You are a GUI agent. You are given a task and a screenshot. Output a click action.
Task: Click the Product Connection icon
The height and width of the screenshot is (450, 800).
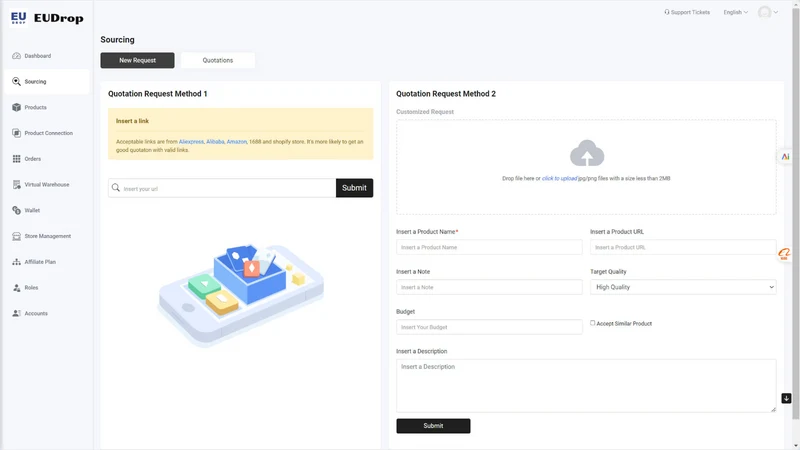[x=16, y=133]
